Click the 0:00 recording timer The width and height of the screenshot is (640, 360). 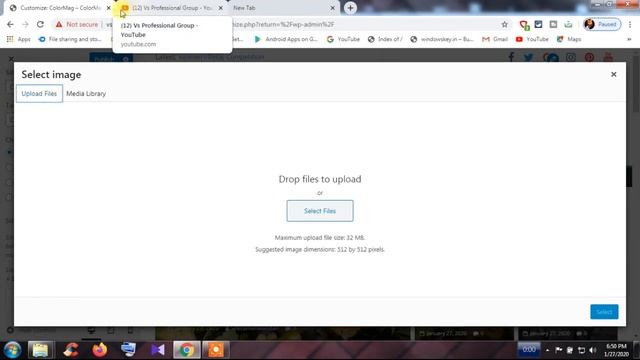point(529,350)
